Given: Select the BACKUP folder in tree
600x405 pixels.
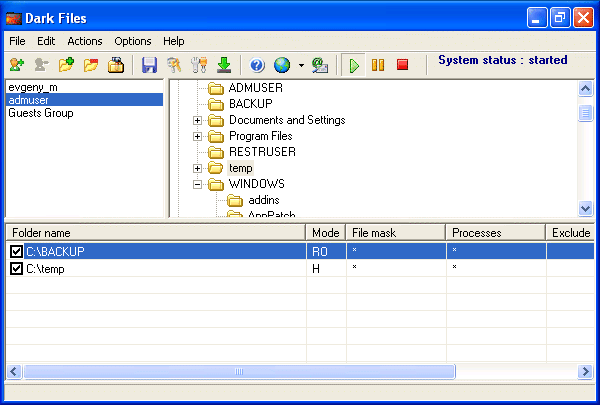Looking at the screenshot, I should (251, 104).
